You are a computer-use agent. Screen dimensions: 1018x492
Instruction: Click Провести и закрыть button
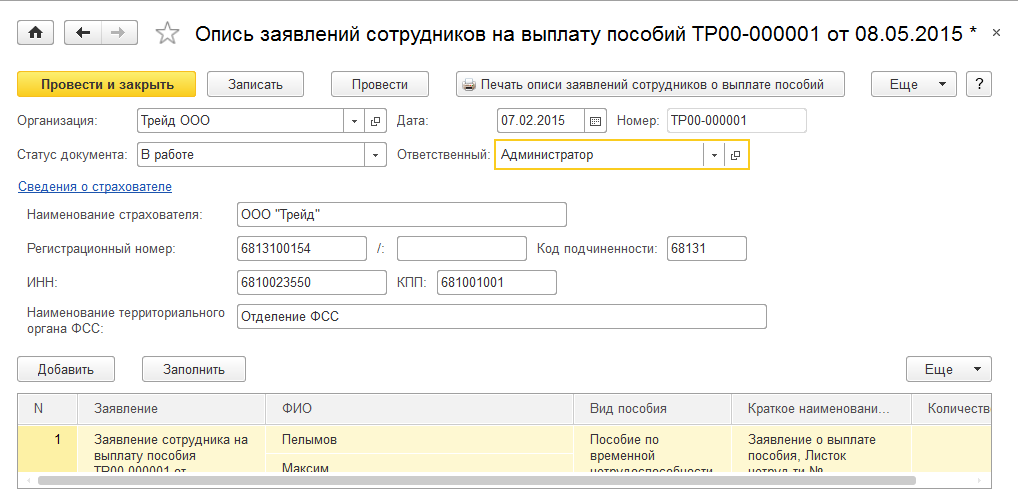pyautogui.click(x=108, y=84)
